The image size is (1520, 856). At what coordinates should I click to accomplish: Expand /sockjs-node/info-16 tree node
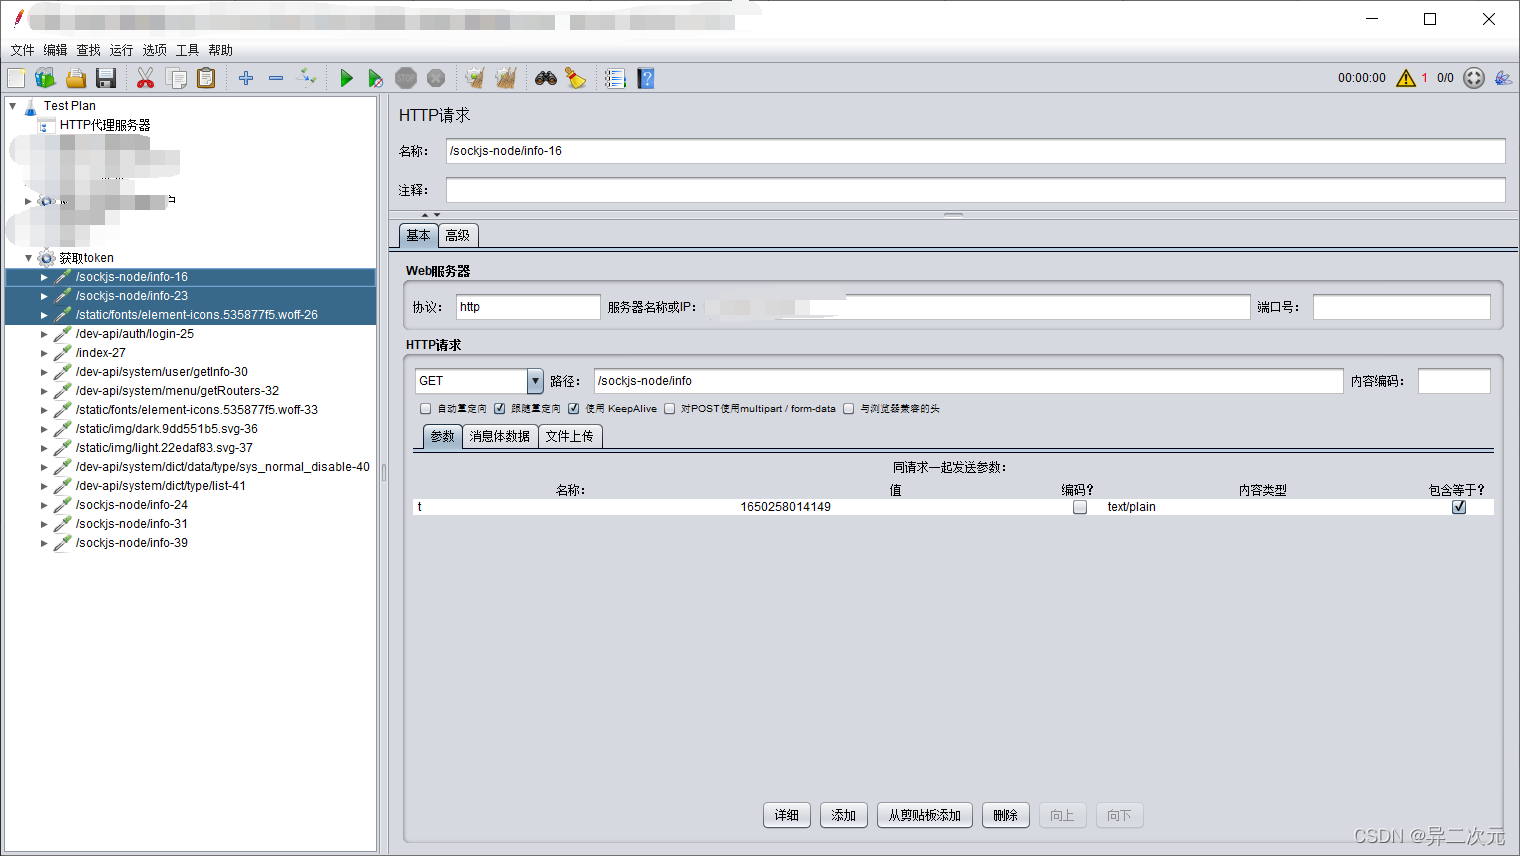[44, 277]
